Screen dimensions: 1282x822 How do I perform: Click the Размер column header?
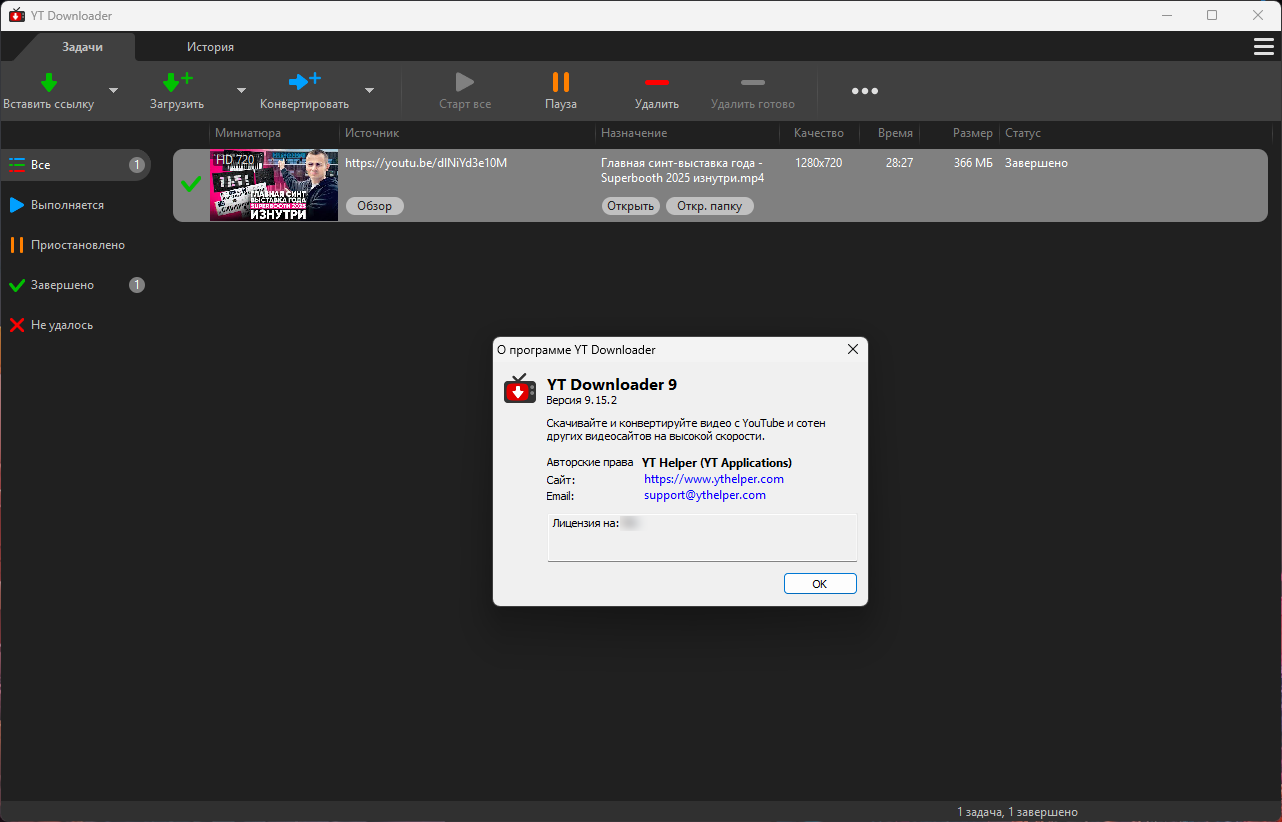click(x=972, y=133)
